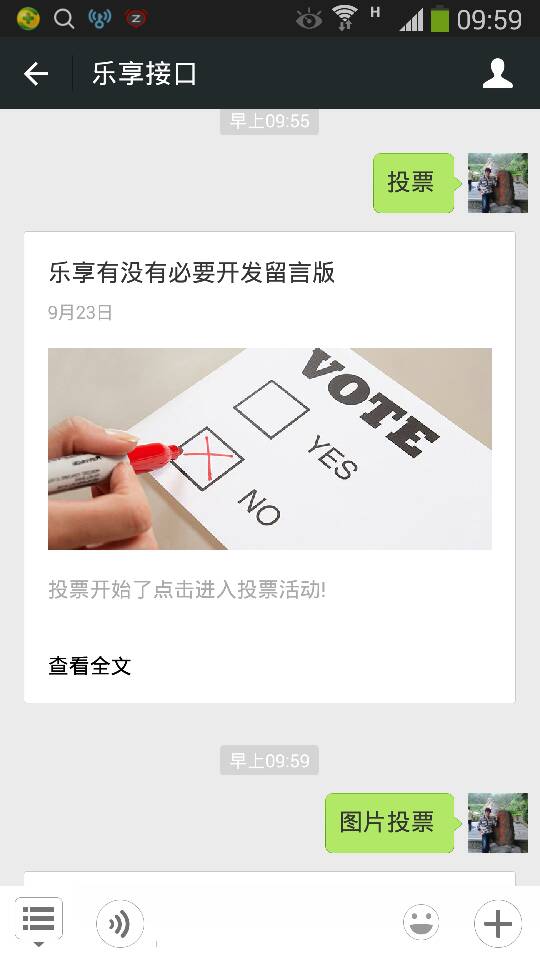Image resolution: width=540 pixels, height=960 pixels.
Task: Open the custom menu list icon
Action: [x=39, y=918]
